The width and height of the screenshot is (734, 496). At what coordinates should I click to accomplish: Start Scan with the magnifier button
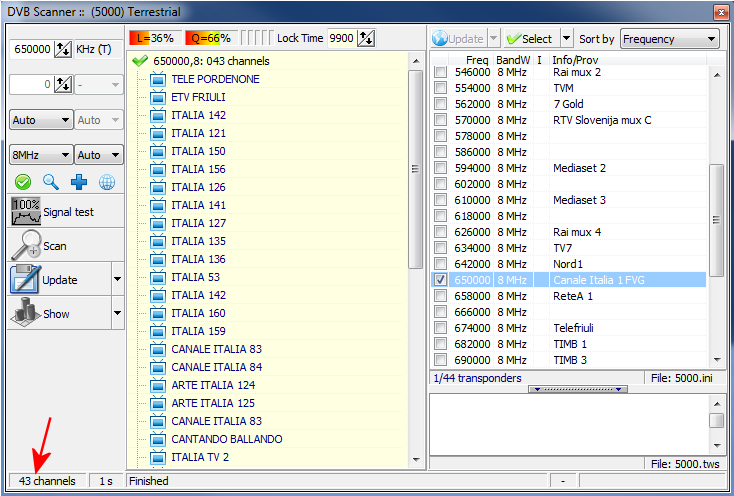pos(66,246)
